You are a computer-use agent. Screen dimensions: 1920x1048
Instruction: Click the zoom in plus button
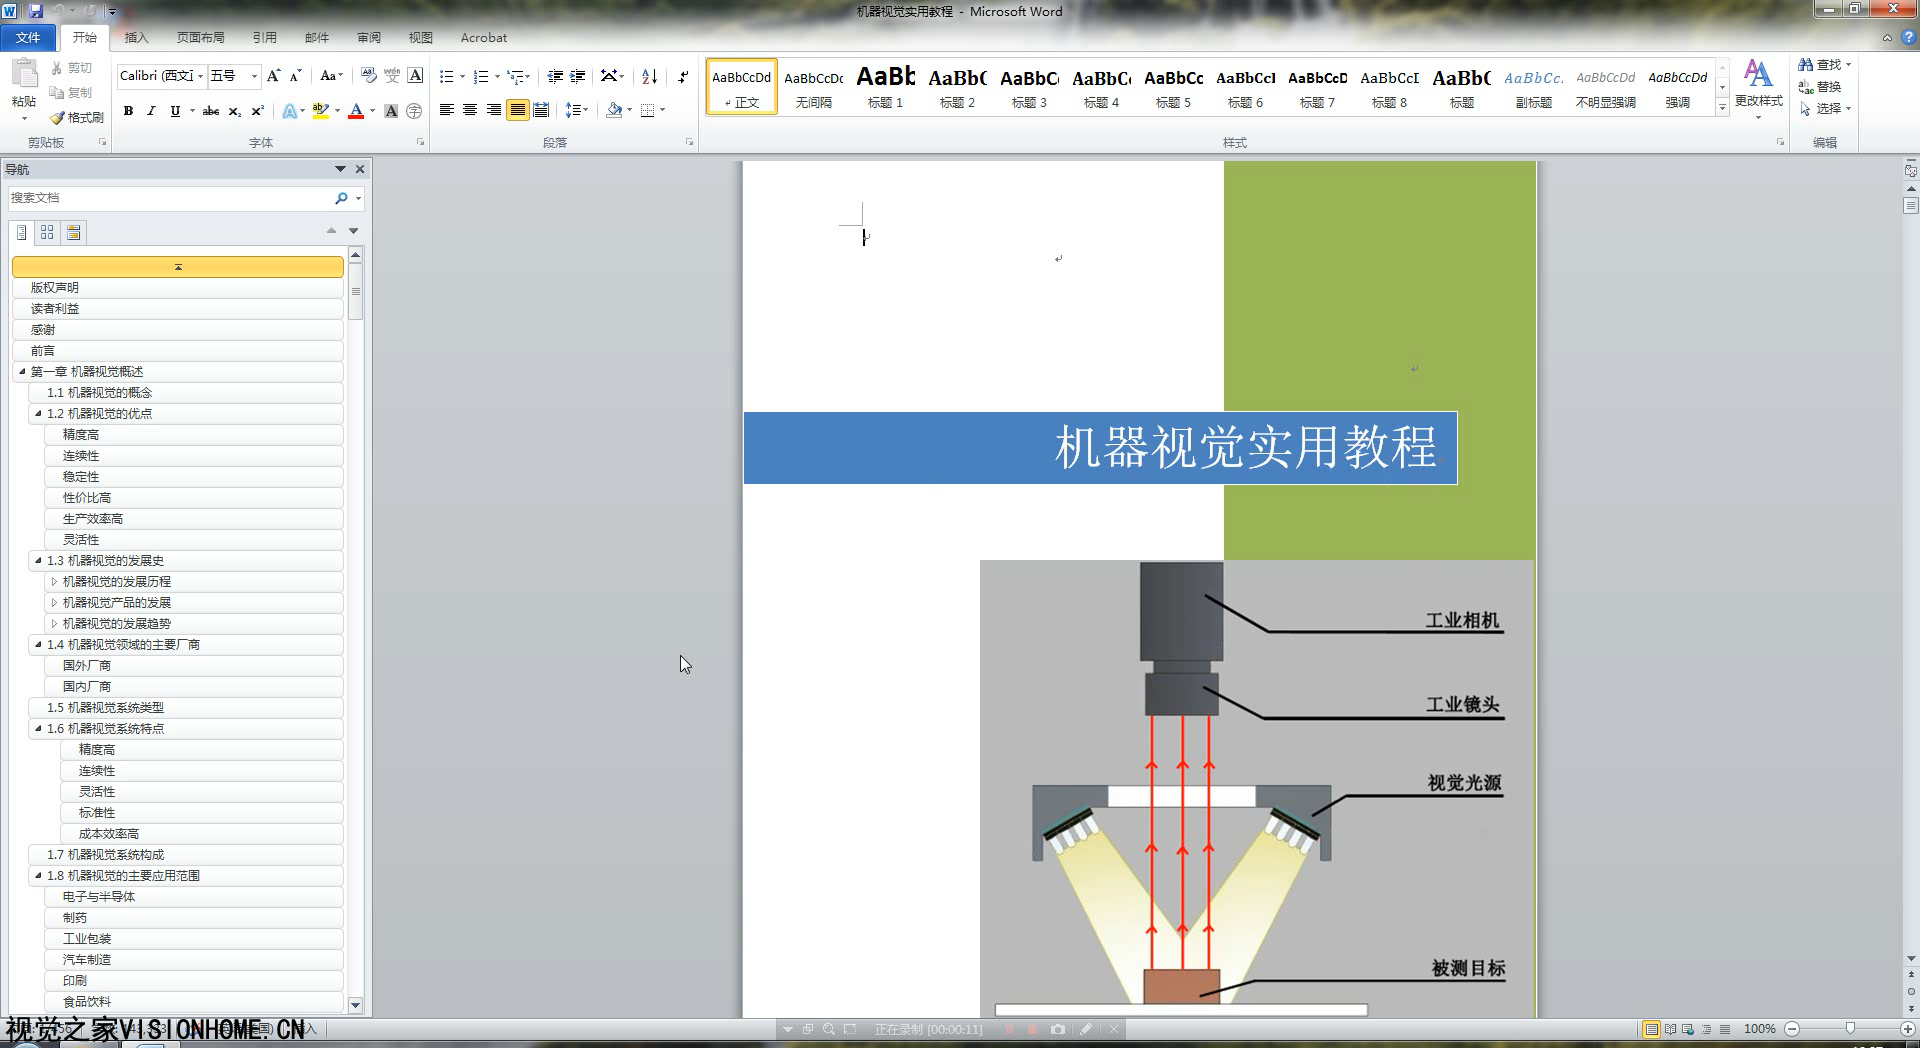click(x=1907, y=1029)
